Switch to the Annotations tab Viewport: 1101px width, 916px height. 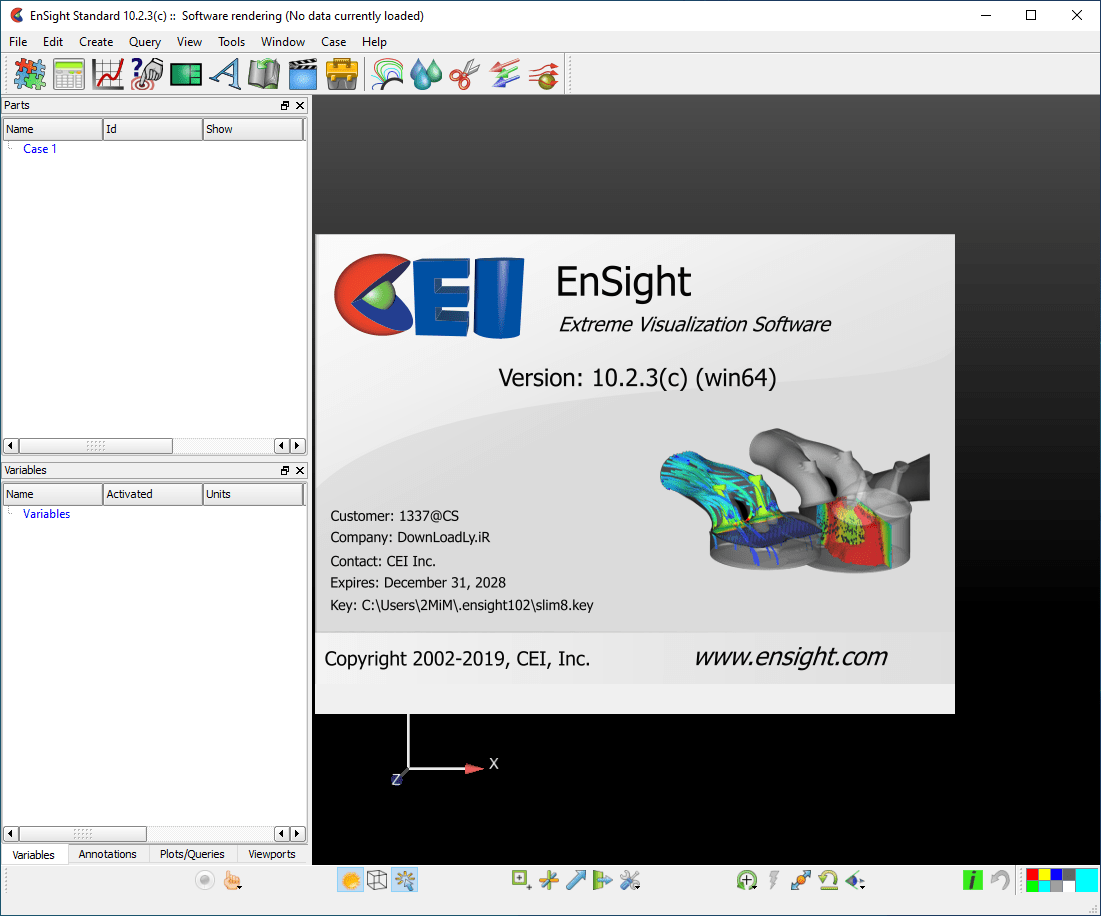107,854
